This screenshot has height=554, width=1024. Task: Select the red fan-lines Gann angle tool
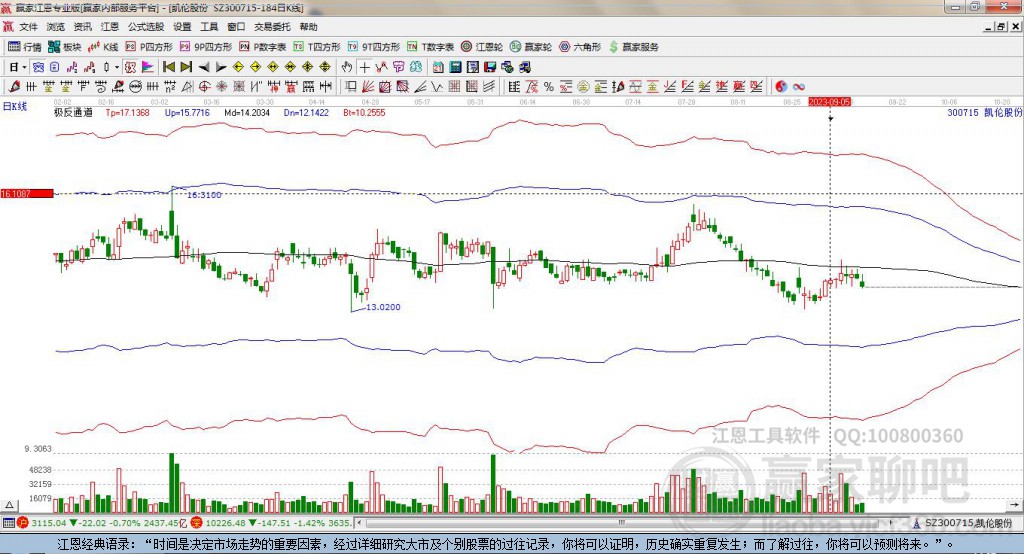click(368, 86)
